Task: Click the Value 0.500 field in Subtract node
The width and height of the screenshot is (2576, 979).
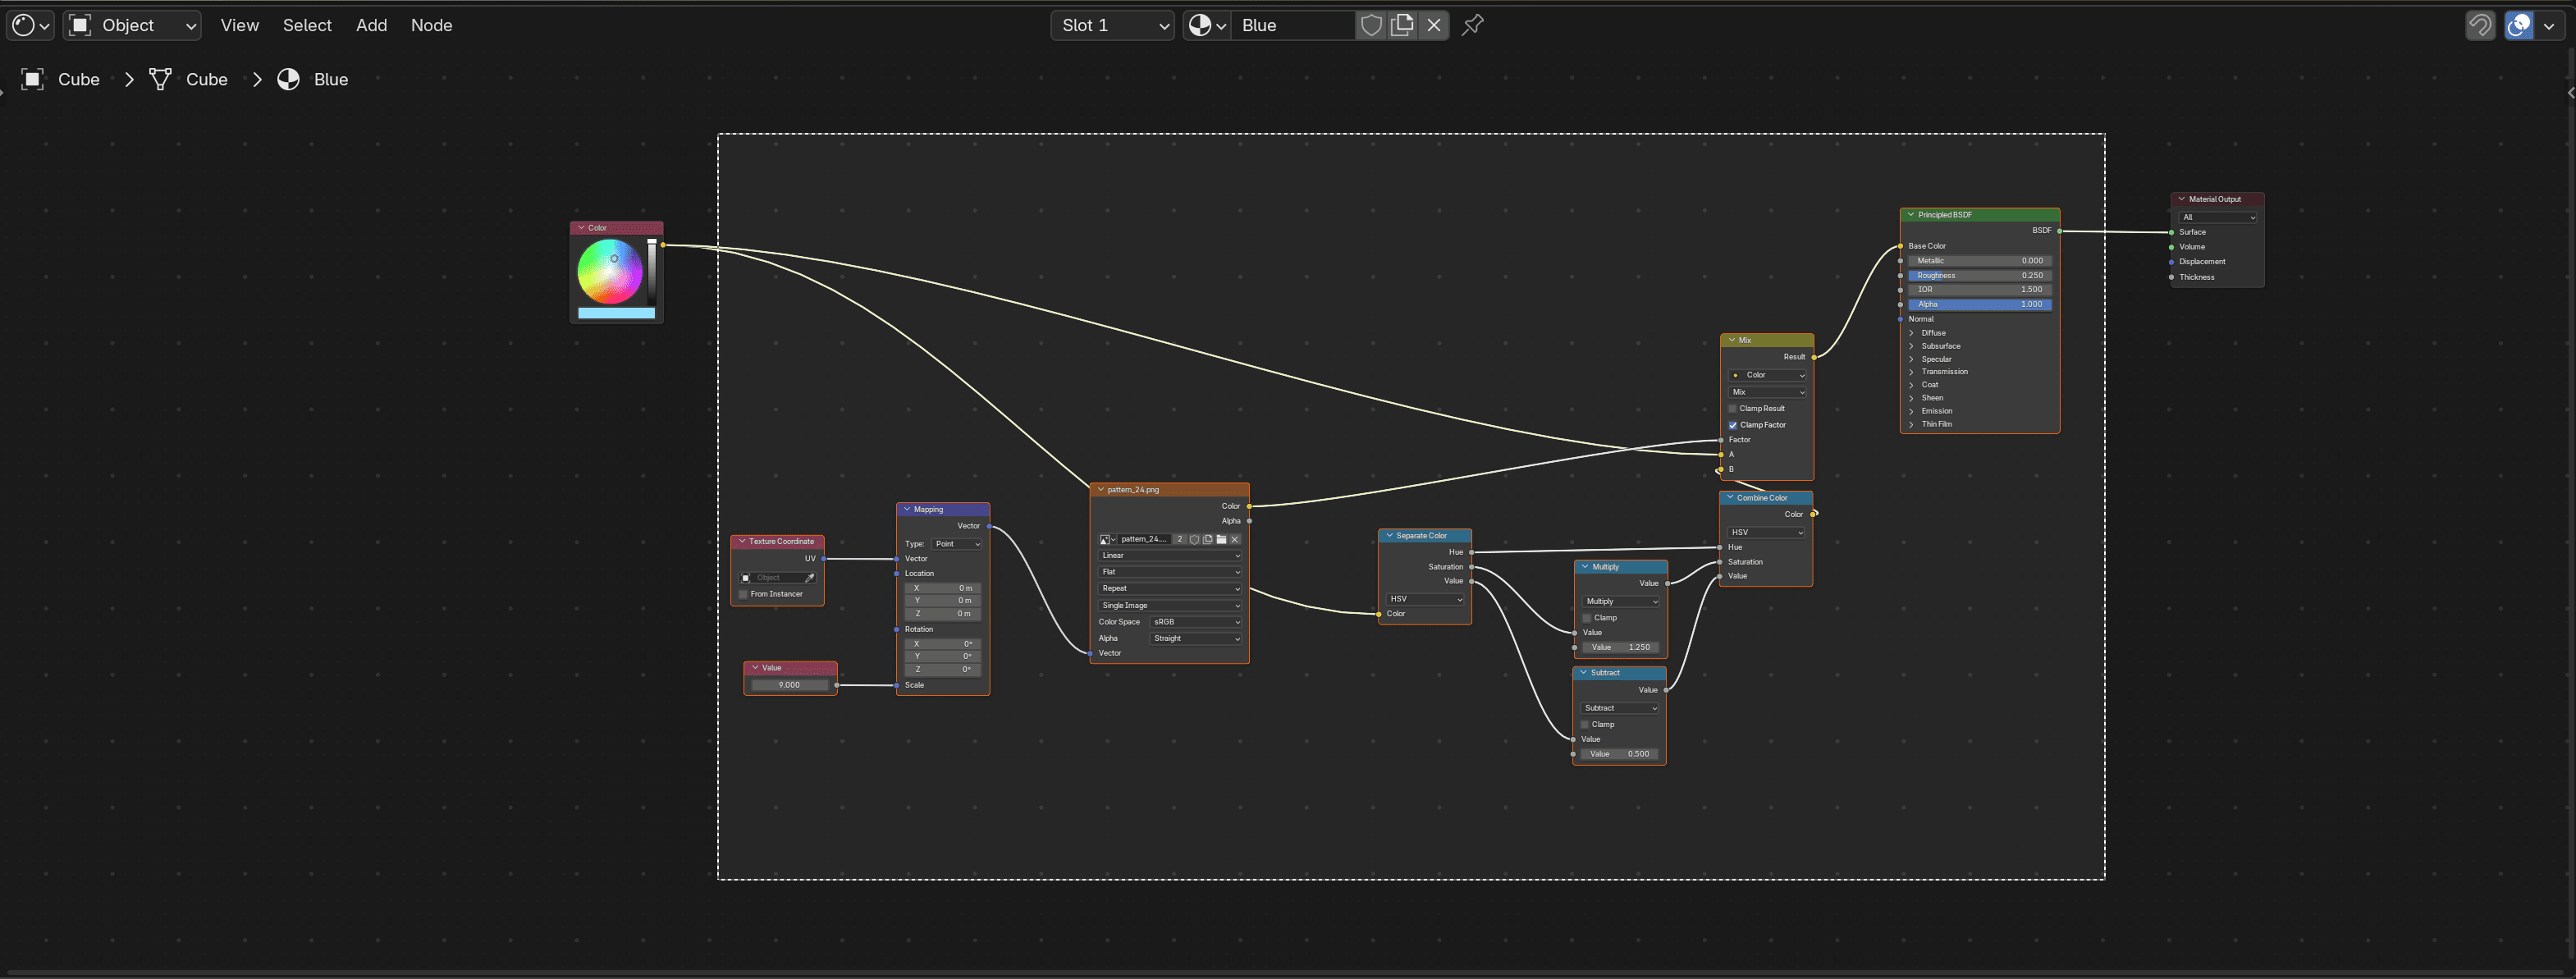Action: click(x=1619, y=754)
